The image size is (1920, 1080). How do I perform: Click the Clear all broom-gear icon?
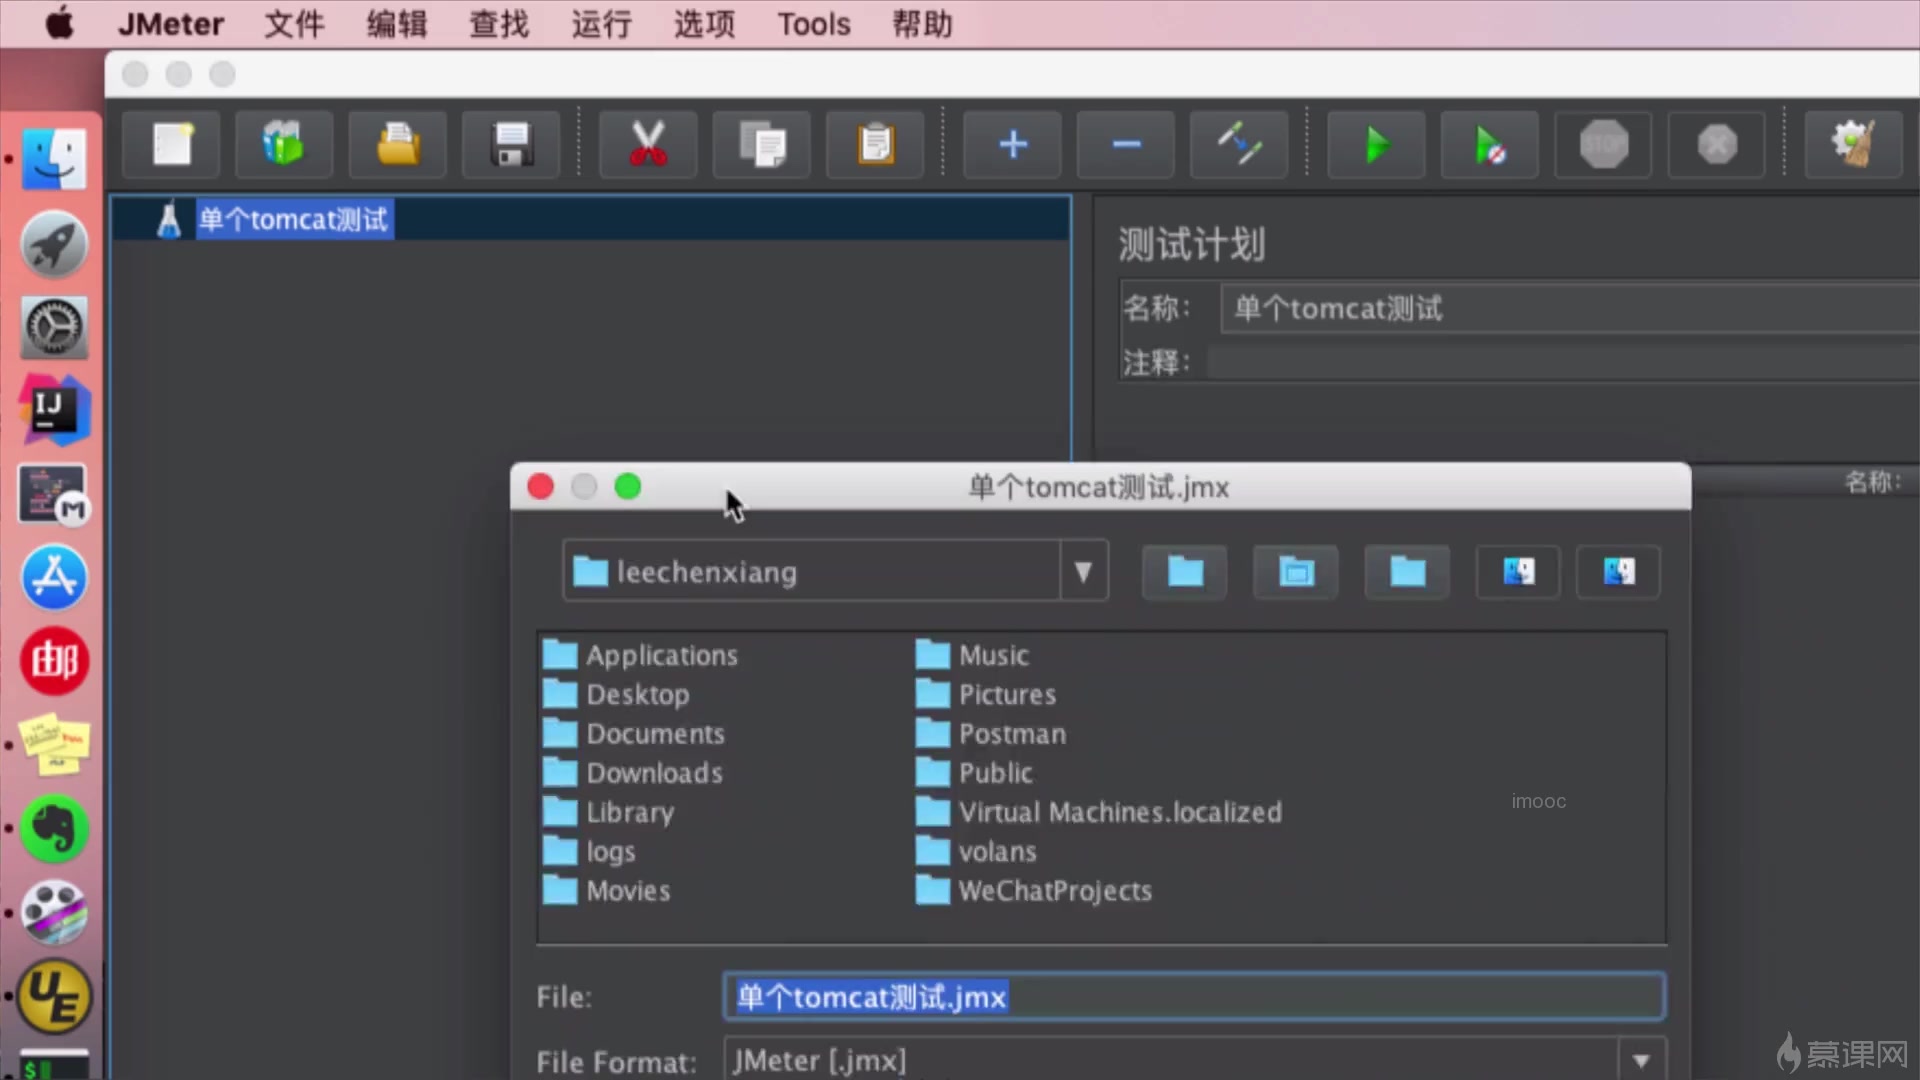pos(1852,145)
